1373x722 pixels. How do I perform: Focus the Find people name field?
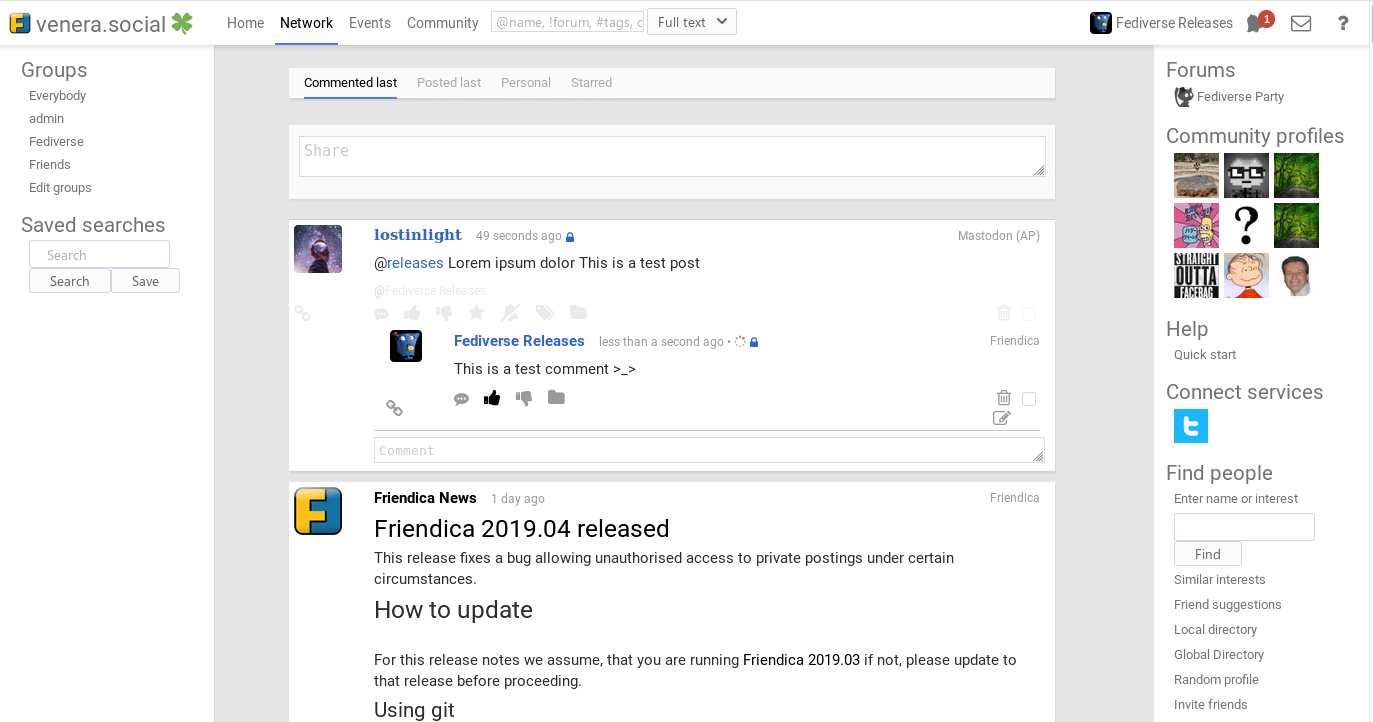(1244, 527)
